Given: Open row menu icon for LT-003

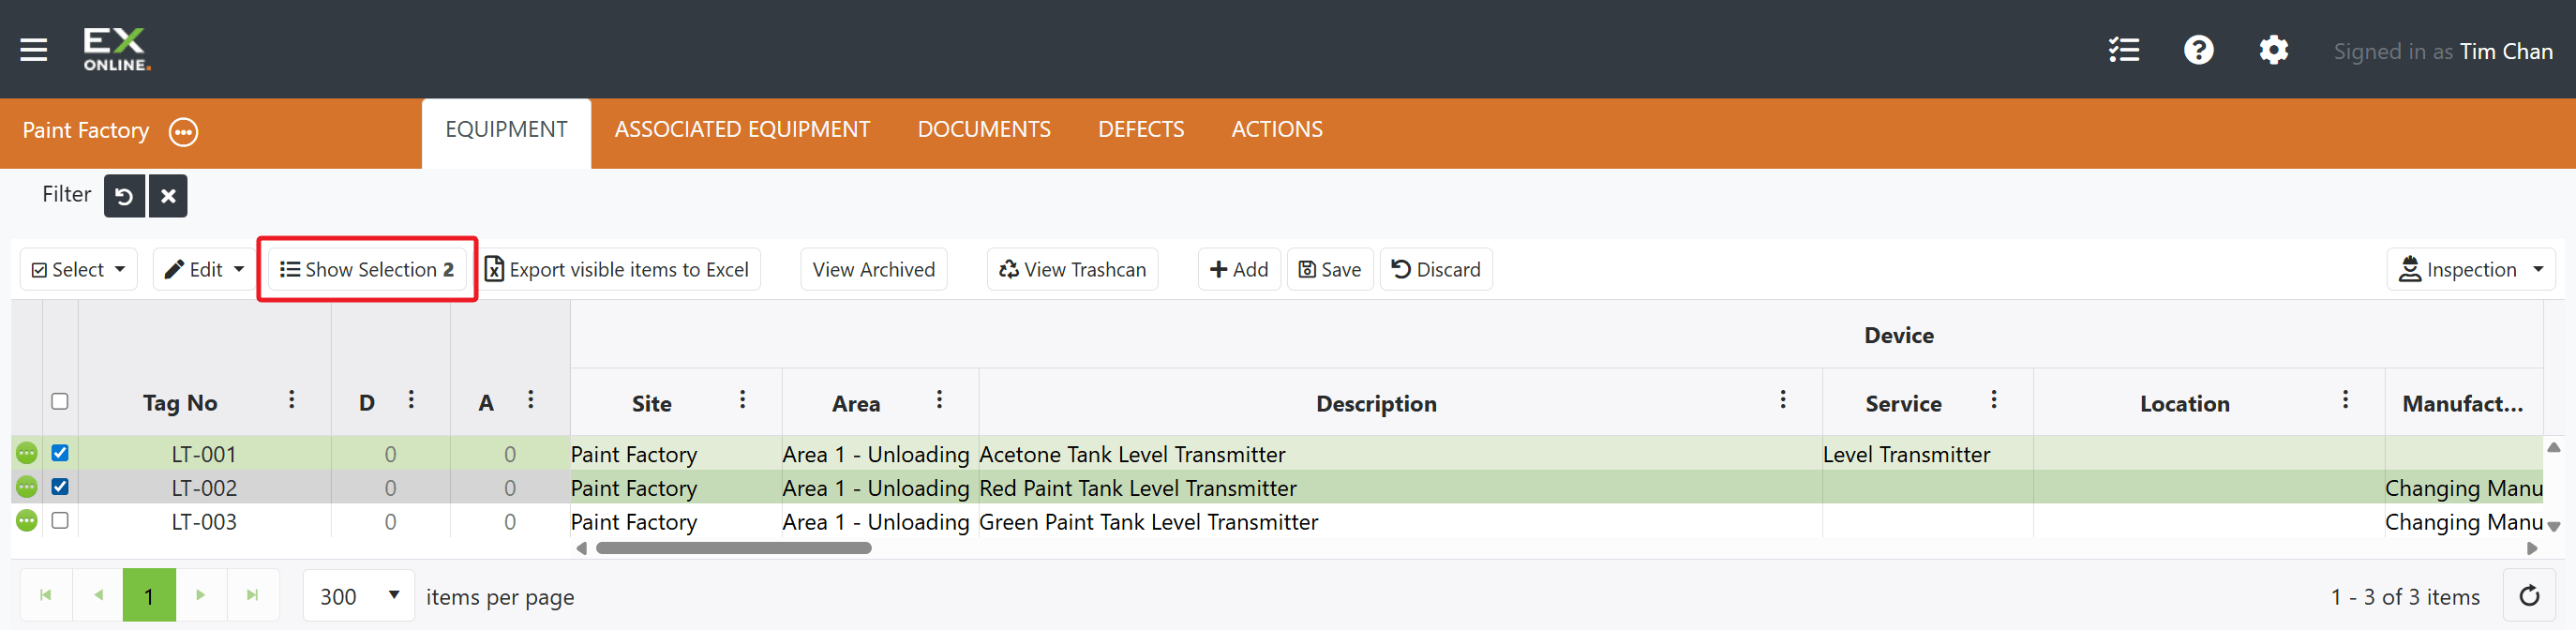Looking at the screenshot, I should point(27,521).
